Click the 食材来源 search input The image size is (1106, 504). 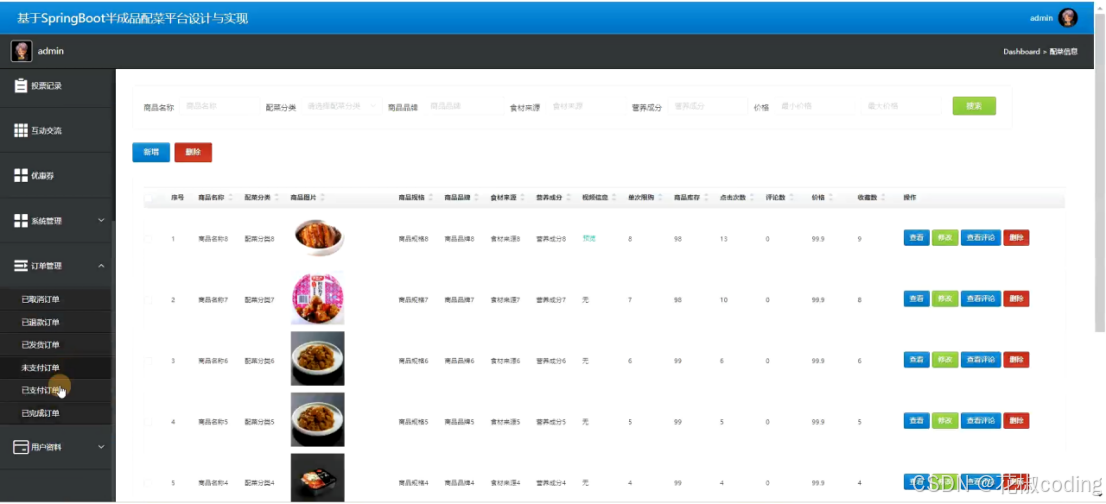coord(585,106)
